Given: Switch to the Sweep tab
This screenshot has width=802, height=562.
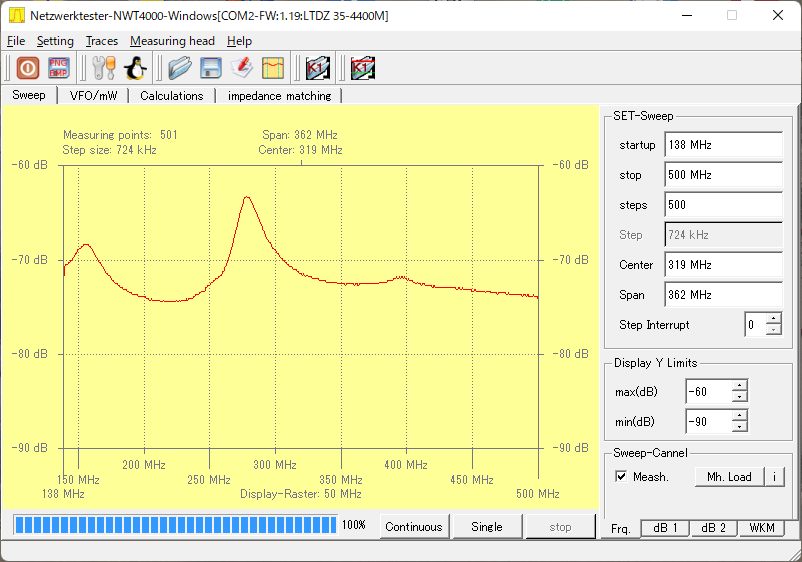Looking at the screenshot, I should [29, 95].
